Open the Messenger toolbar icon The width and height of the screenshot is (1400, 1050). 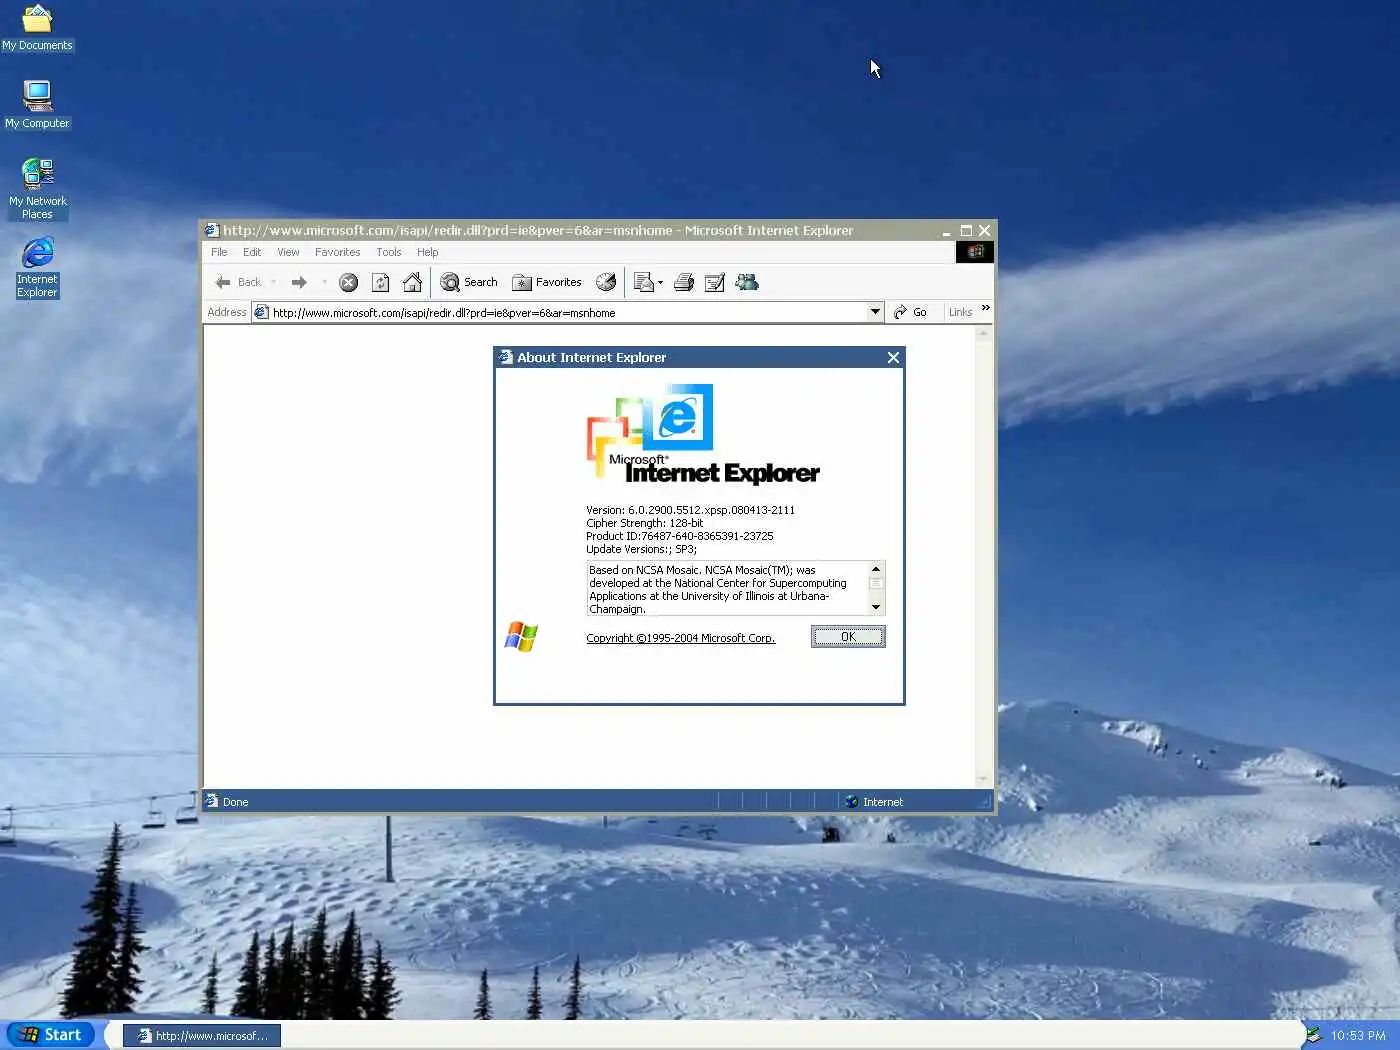[747, 282]
